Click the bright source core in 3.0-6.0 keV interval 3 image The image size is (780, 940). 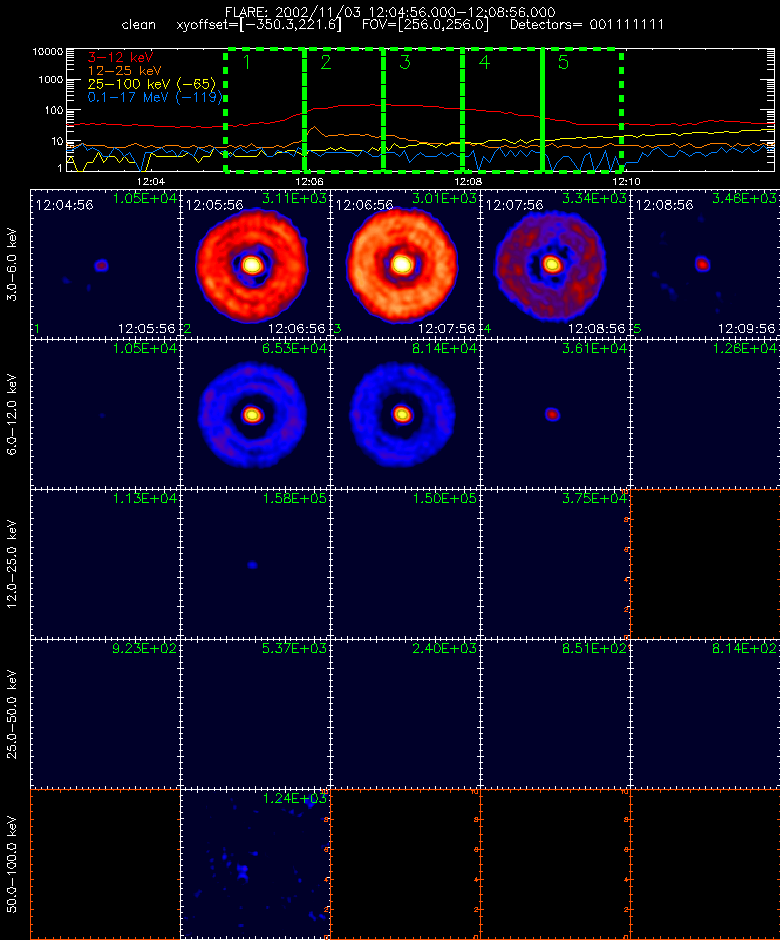coord(402,264)
